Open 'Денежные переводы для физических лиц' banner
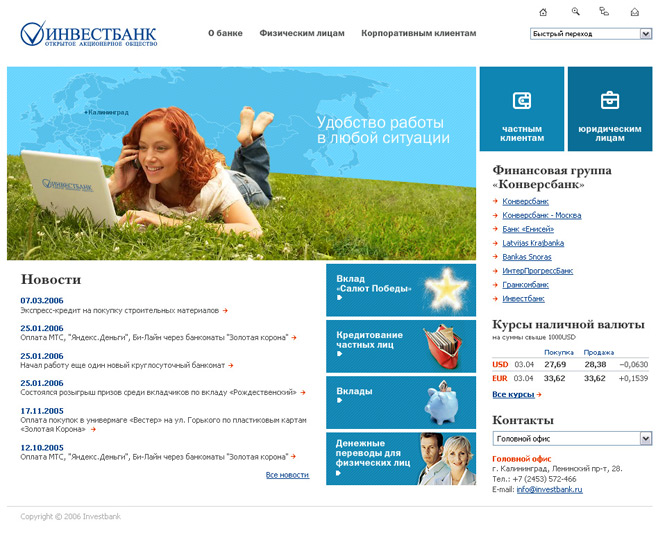Screen dimensions: 659x549 400,458
